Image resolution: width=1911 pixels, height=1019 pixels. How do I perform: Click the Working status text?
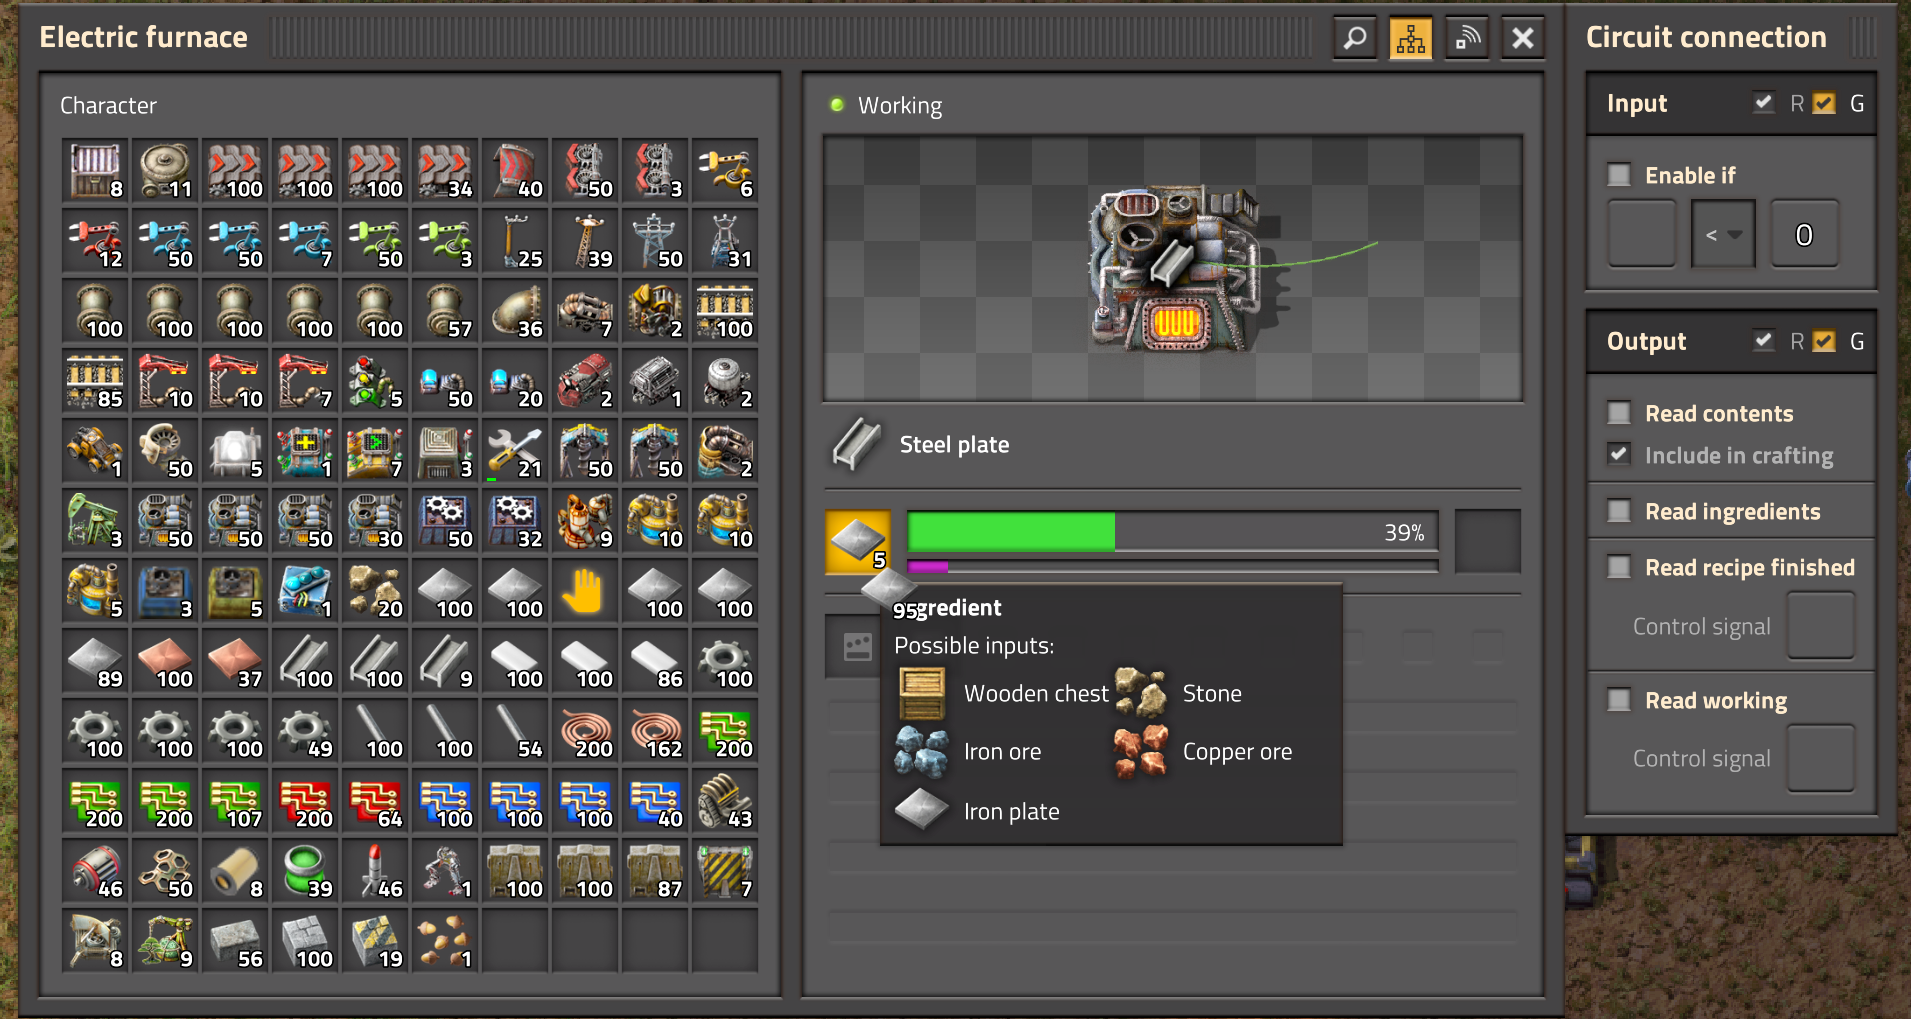[x=900, y=105]
